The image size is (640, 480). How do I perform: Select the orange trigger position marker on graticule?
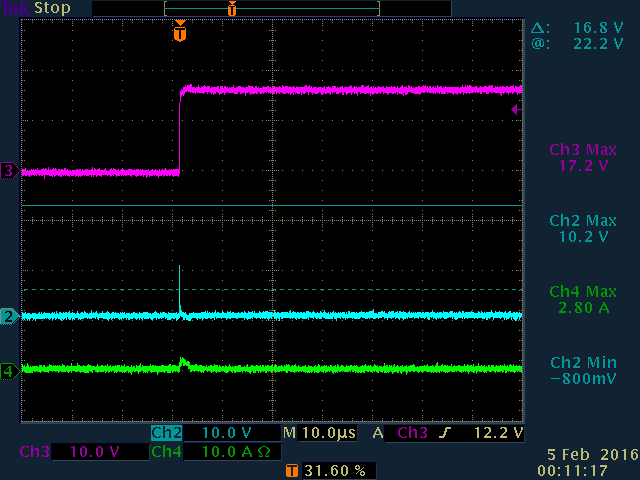tap(180, 31)
